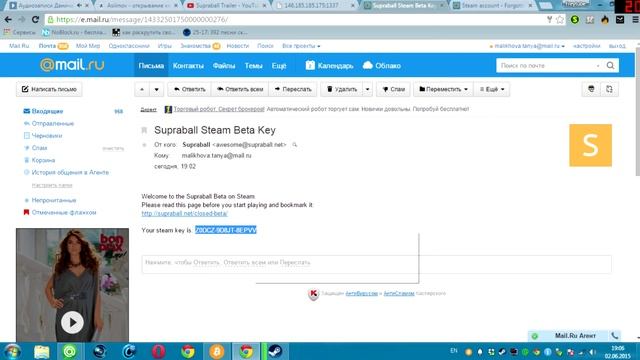Go to previous message arrow
The width and height of the screenshot is (640, 360).
coord(142,89)
